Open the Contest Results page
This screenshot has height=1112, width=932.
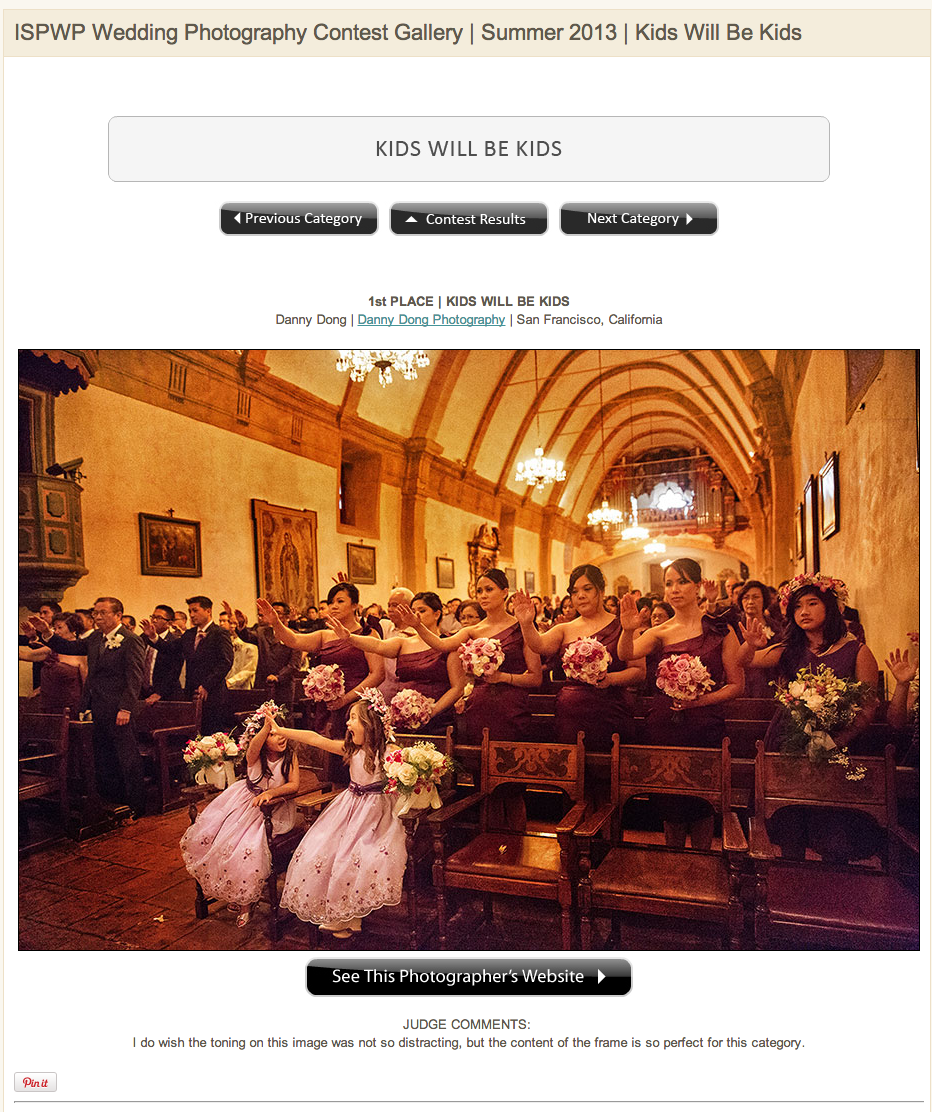469,218
